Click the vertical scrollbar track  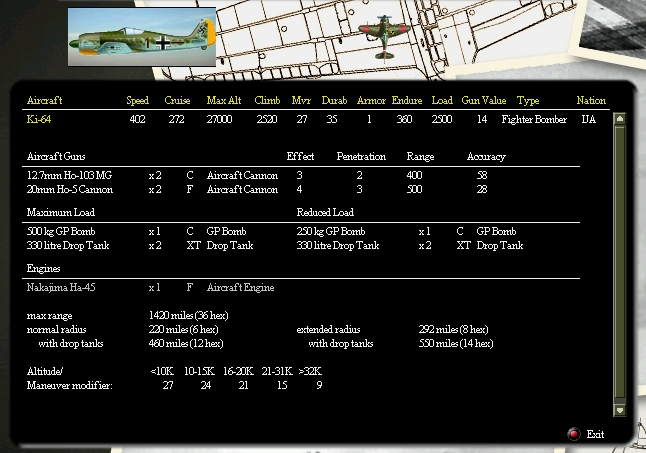click(620, 264)
